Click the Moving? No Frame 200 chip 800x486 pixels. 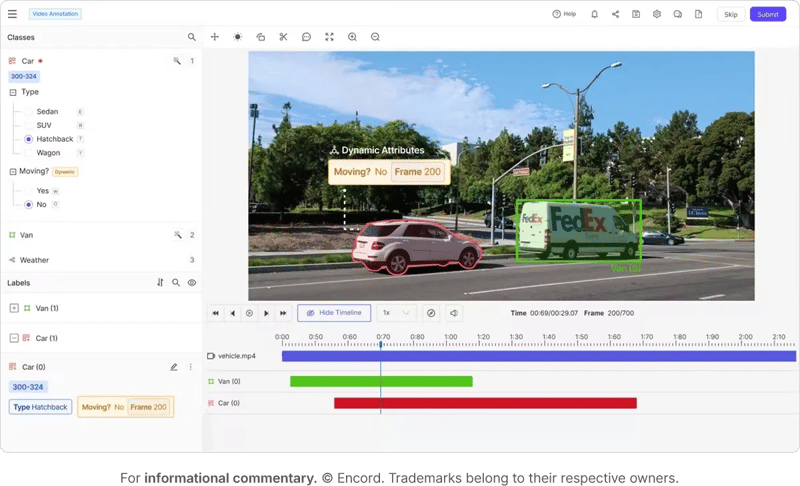(126, 407)
